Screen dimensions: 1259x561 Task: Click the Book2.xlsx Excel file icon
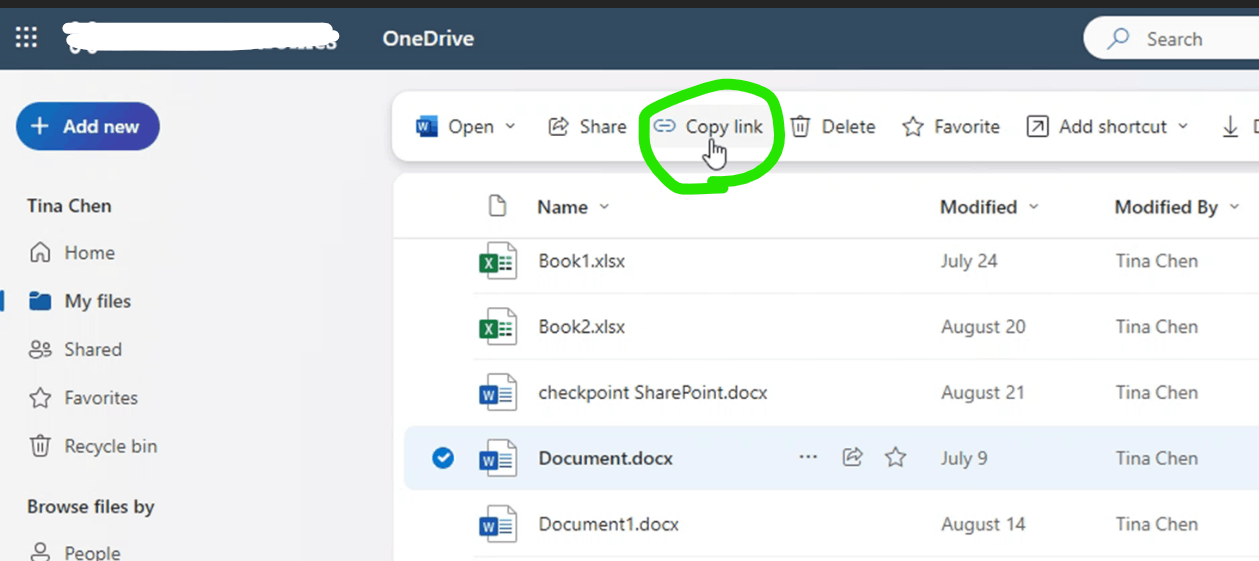[x=497, y=327]
